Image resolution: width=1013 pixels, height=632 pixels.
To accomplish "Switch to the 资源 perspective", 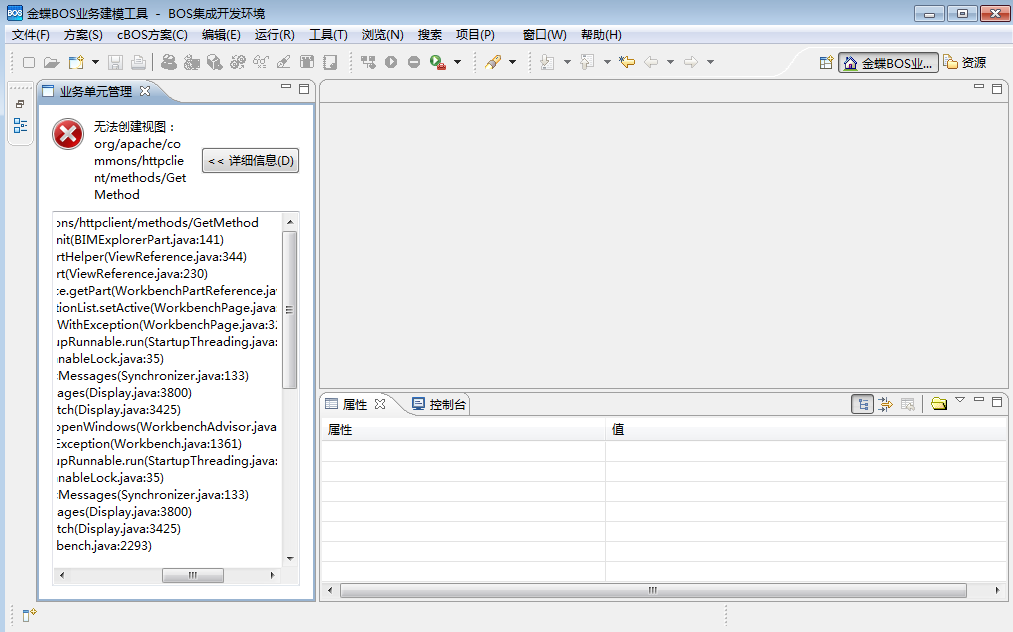I will (965, 63).
